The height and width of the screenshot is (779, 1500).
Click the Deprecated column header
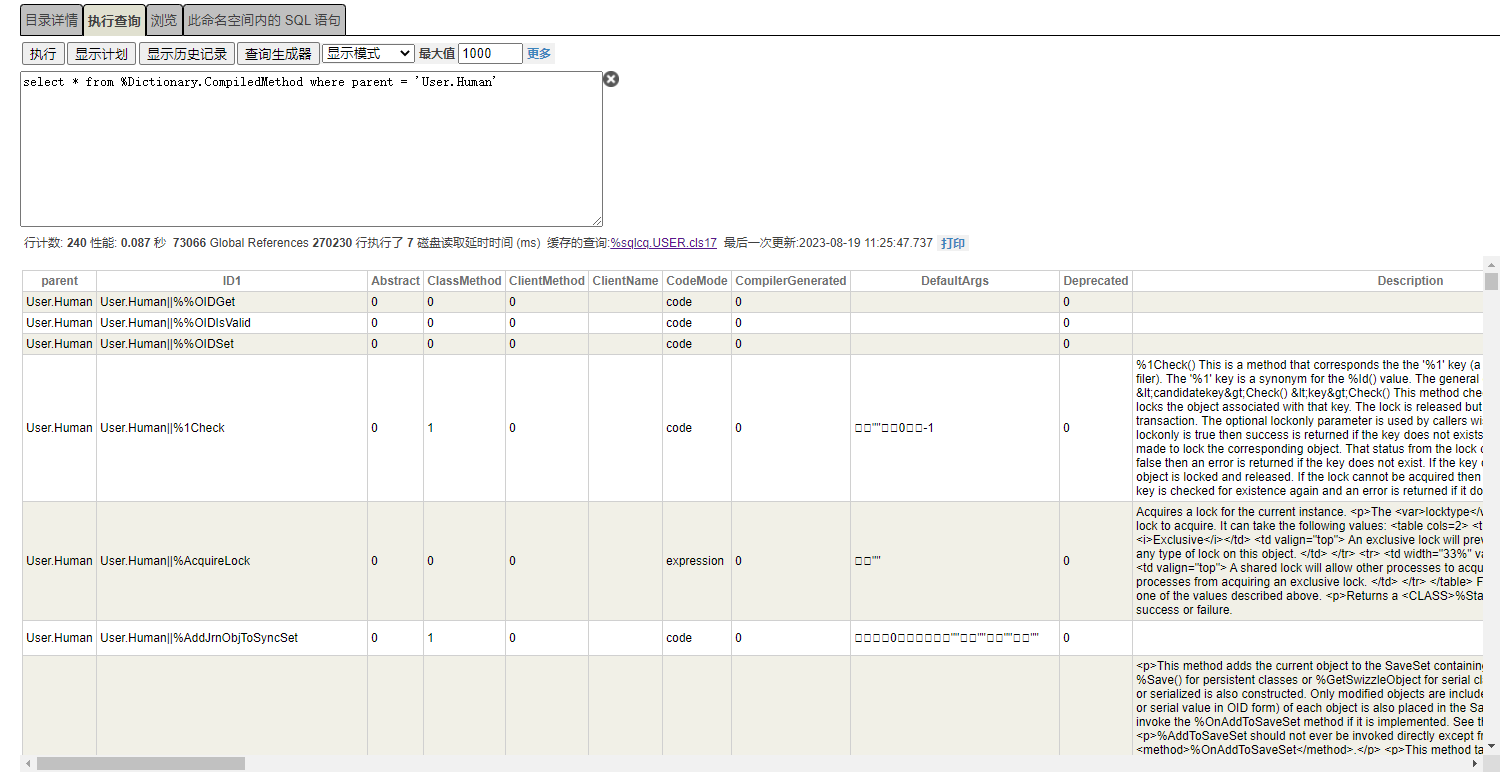(1096, 281)
